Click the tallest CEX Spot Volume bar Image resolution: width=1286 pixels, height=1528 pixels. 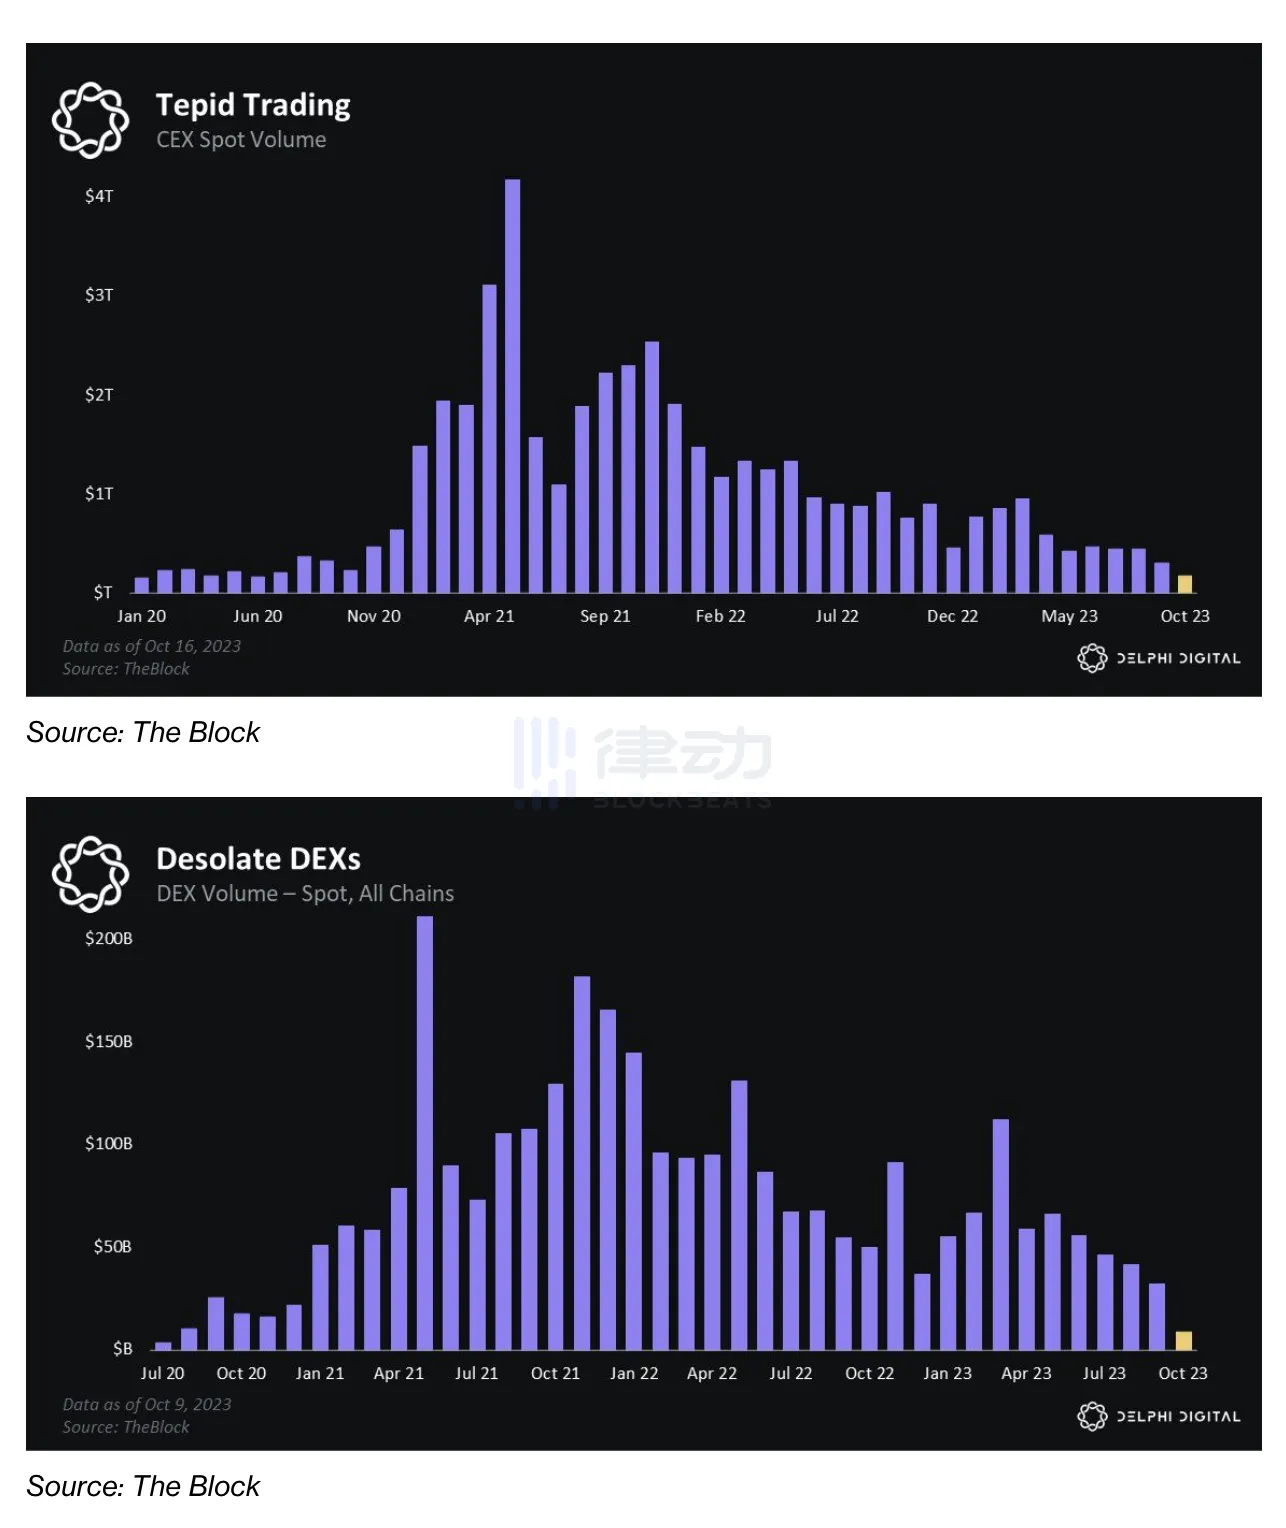pos(512,386)
